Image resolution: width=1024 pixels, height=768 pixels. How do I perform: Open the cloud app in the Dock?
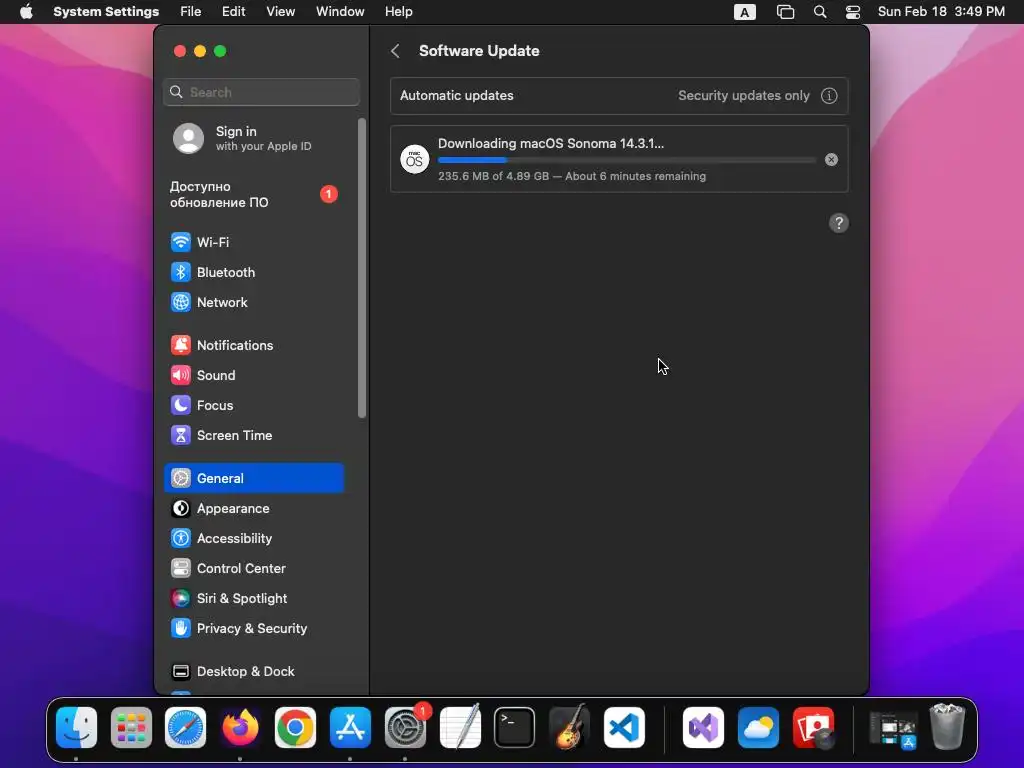click(758, 728)
